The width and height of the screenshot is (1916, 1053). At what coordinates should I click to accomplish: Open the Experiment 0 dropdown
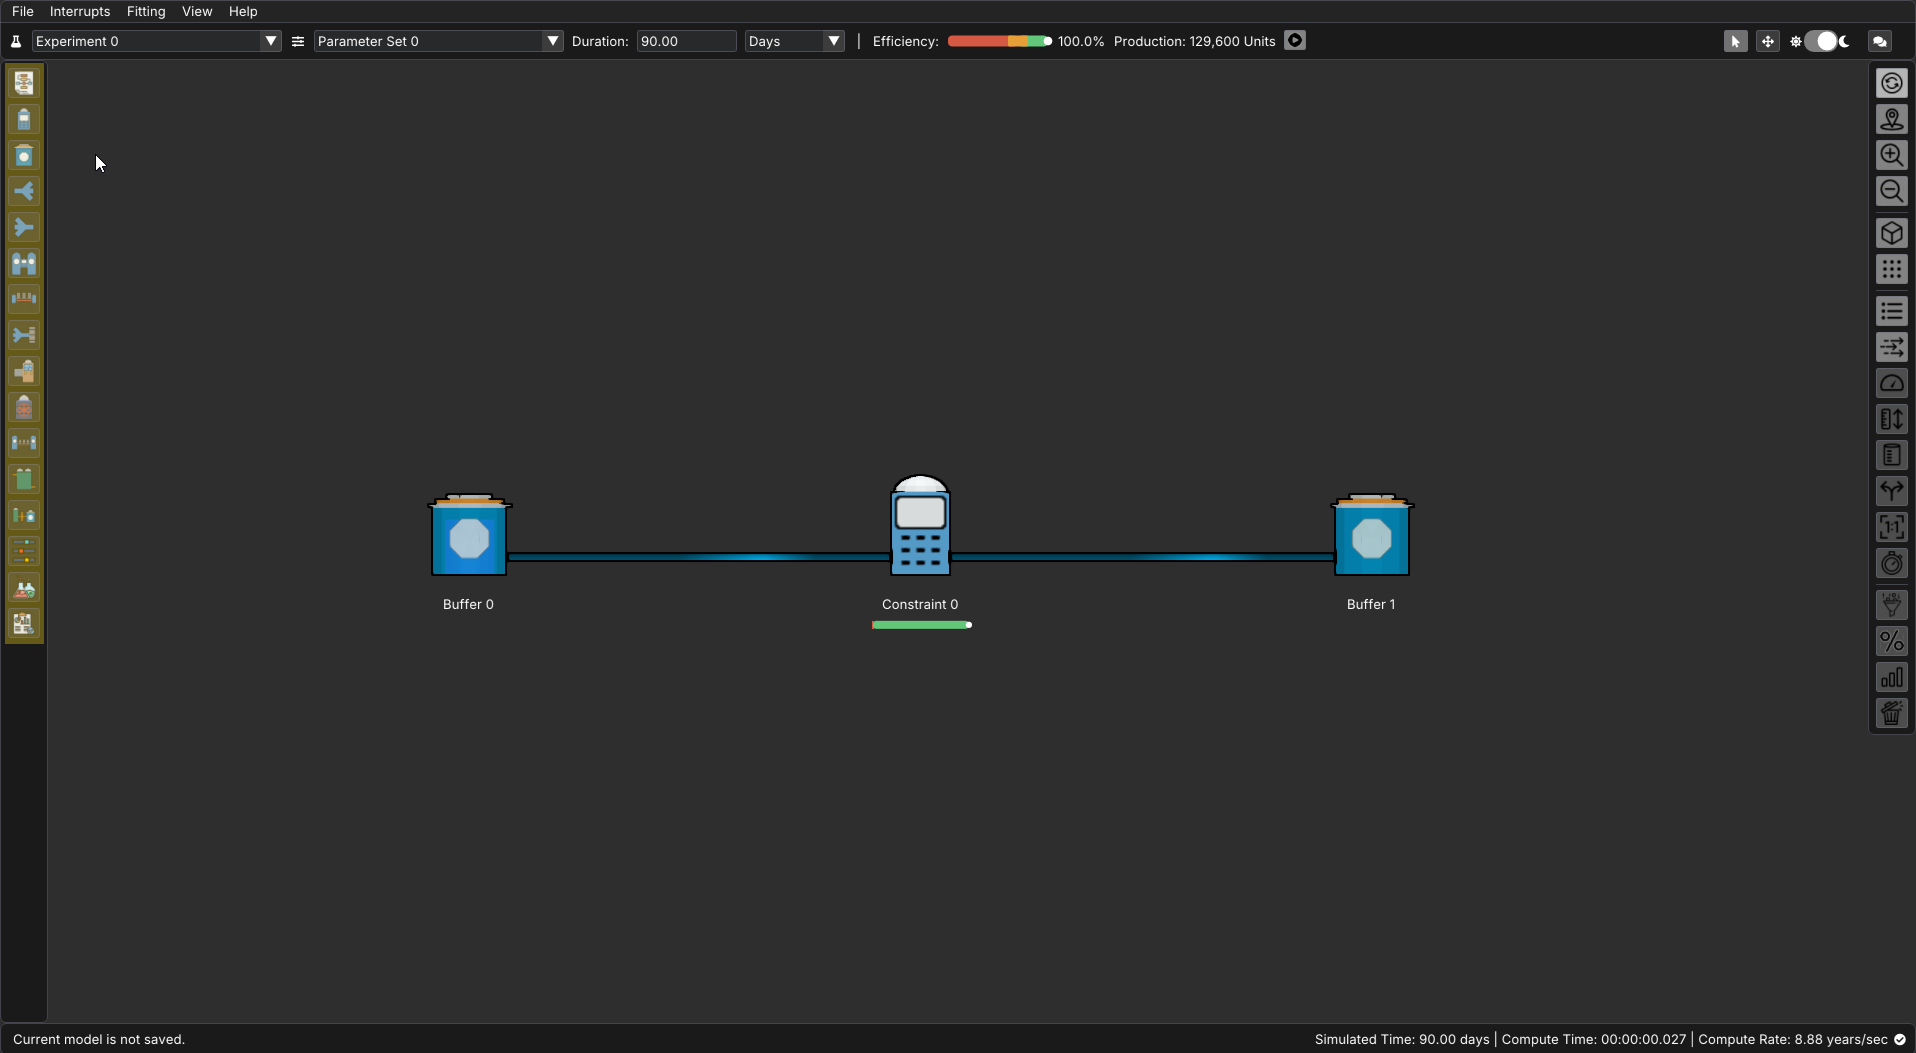coord(156,41)
